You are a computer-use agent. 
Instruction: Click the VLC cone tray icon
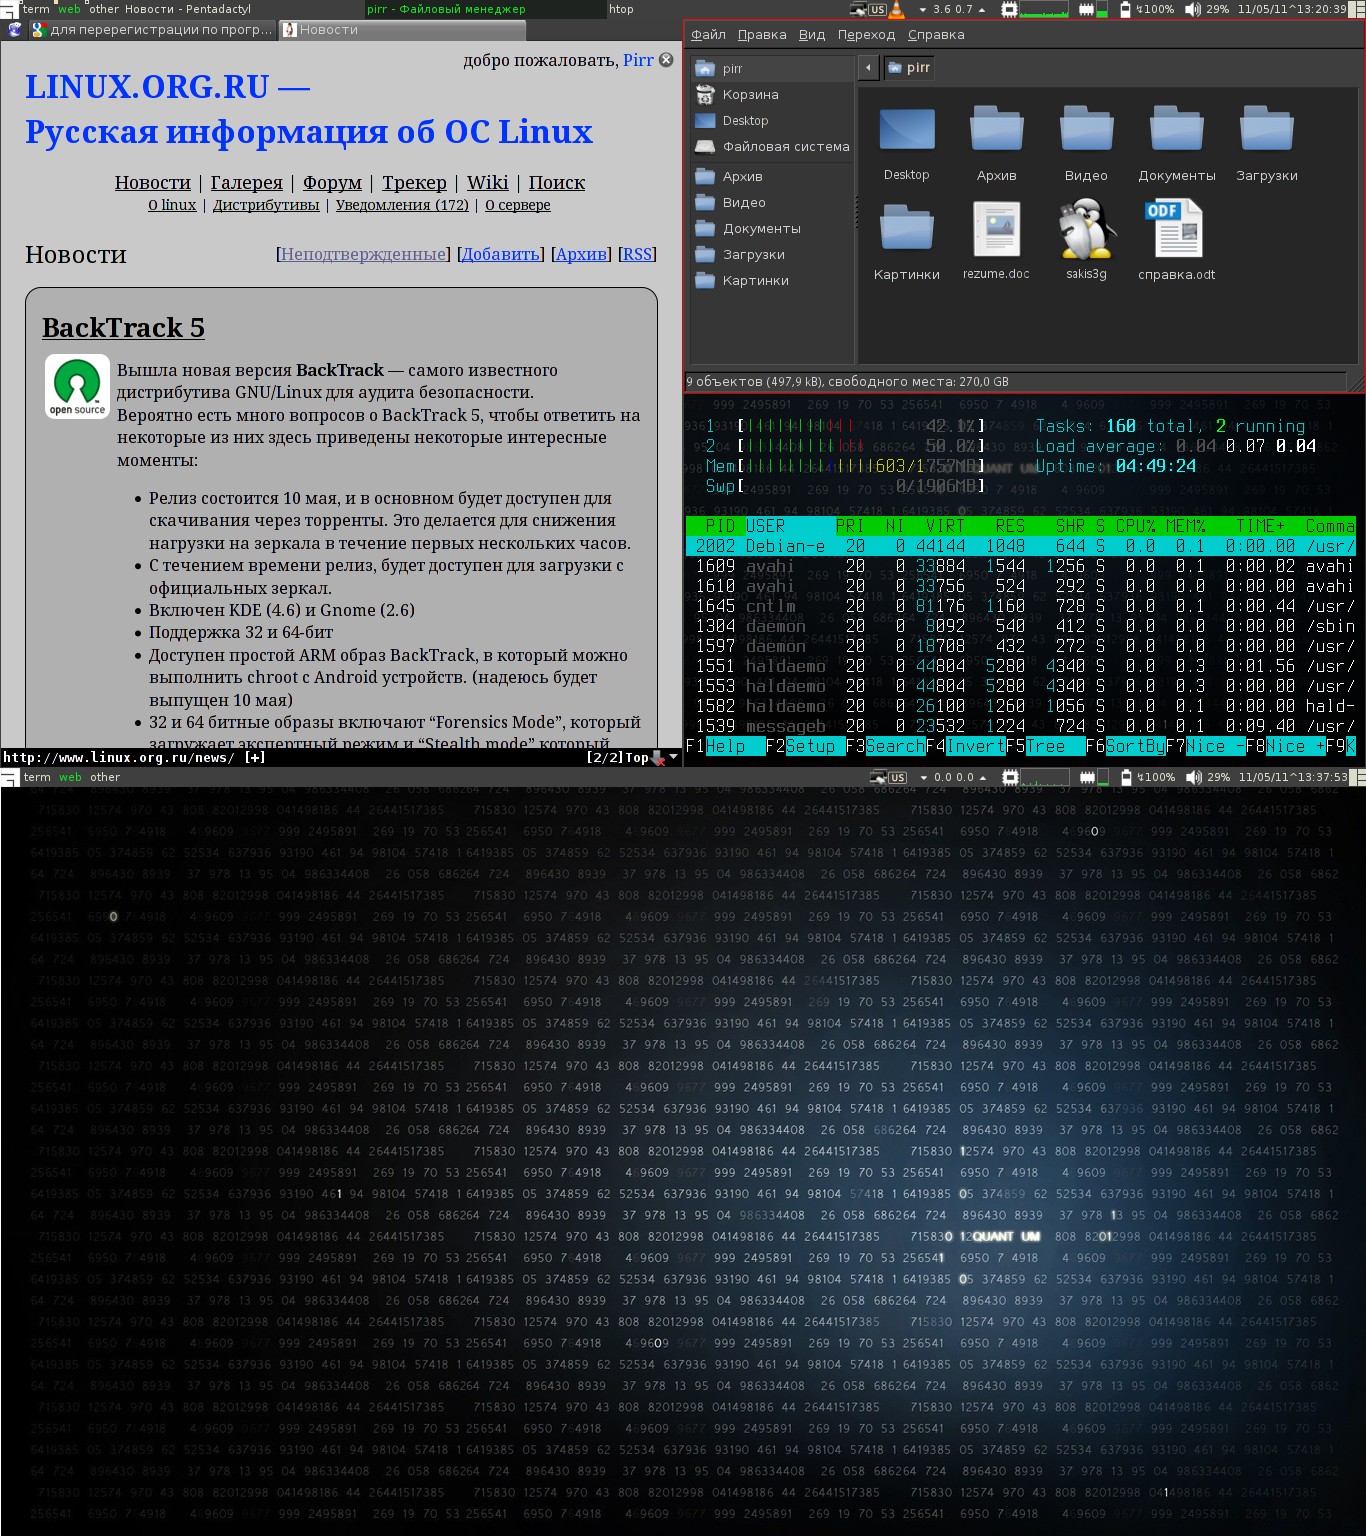tap(897, 9)
